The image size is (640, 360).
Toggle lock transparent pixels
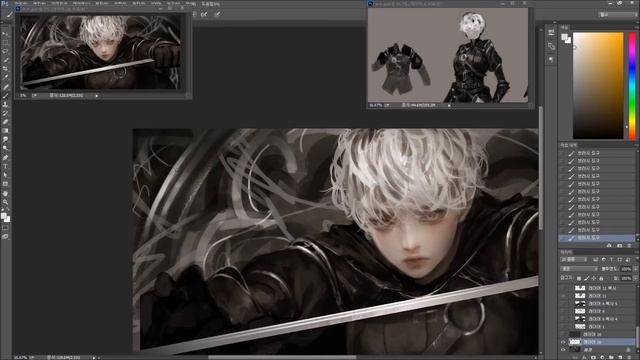(x=579, y=278)
